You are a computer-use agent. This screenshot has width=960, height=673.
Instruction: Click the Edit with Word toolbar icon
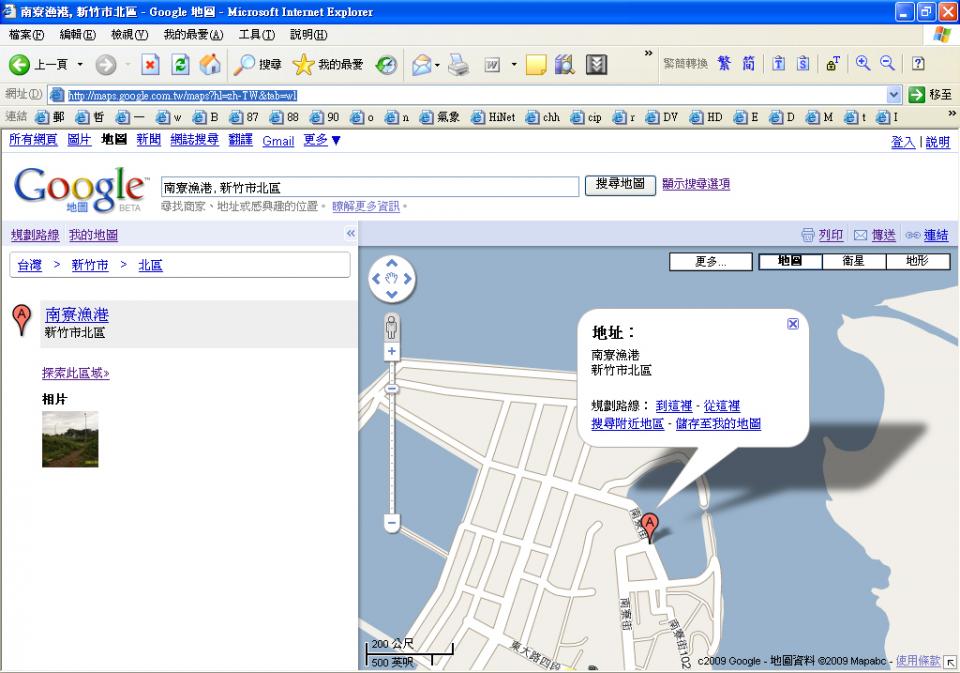pyautogui.click(x=492, y=64)
